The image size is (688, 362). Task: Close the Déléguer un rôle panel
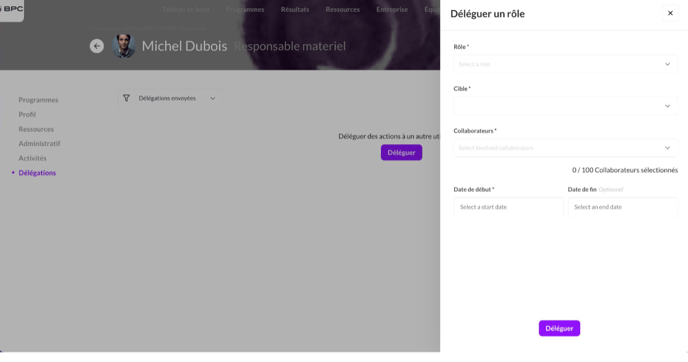click(670, 13)
